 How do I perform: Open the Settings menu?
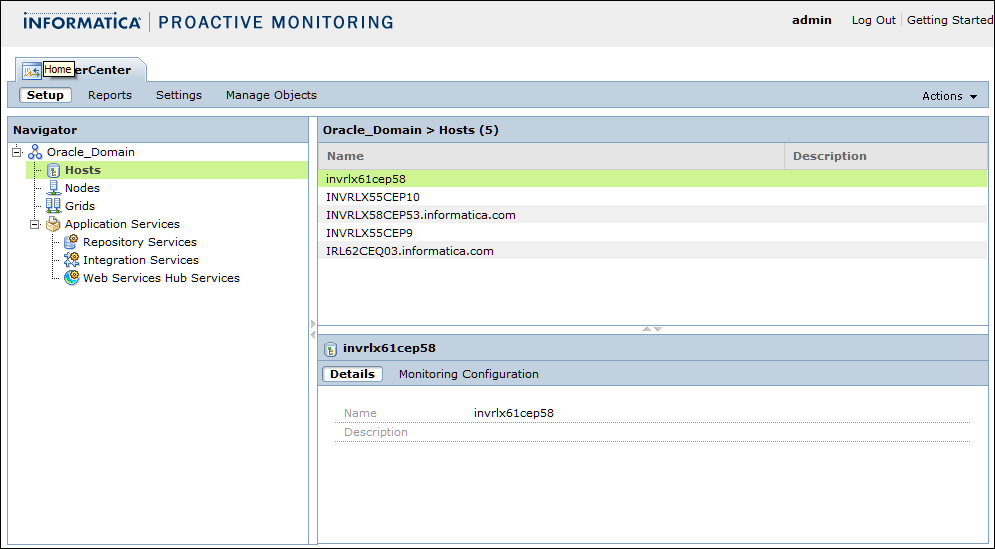pos(179,95)
